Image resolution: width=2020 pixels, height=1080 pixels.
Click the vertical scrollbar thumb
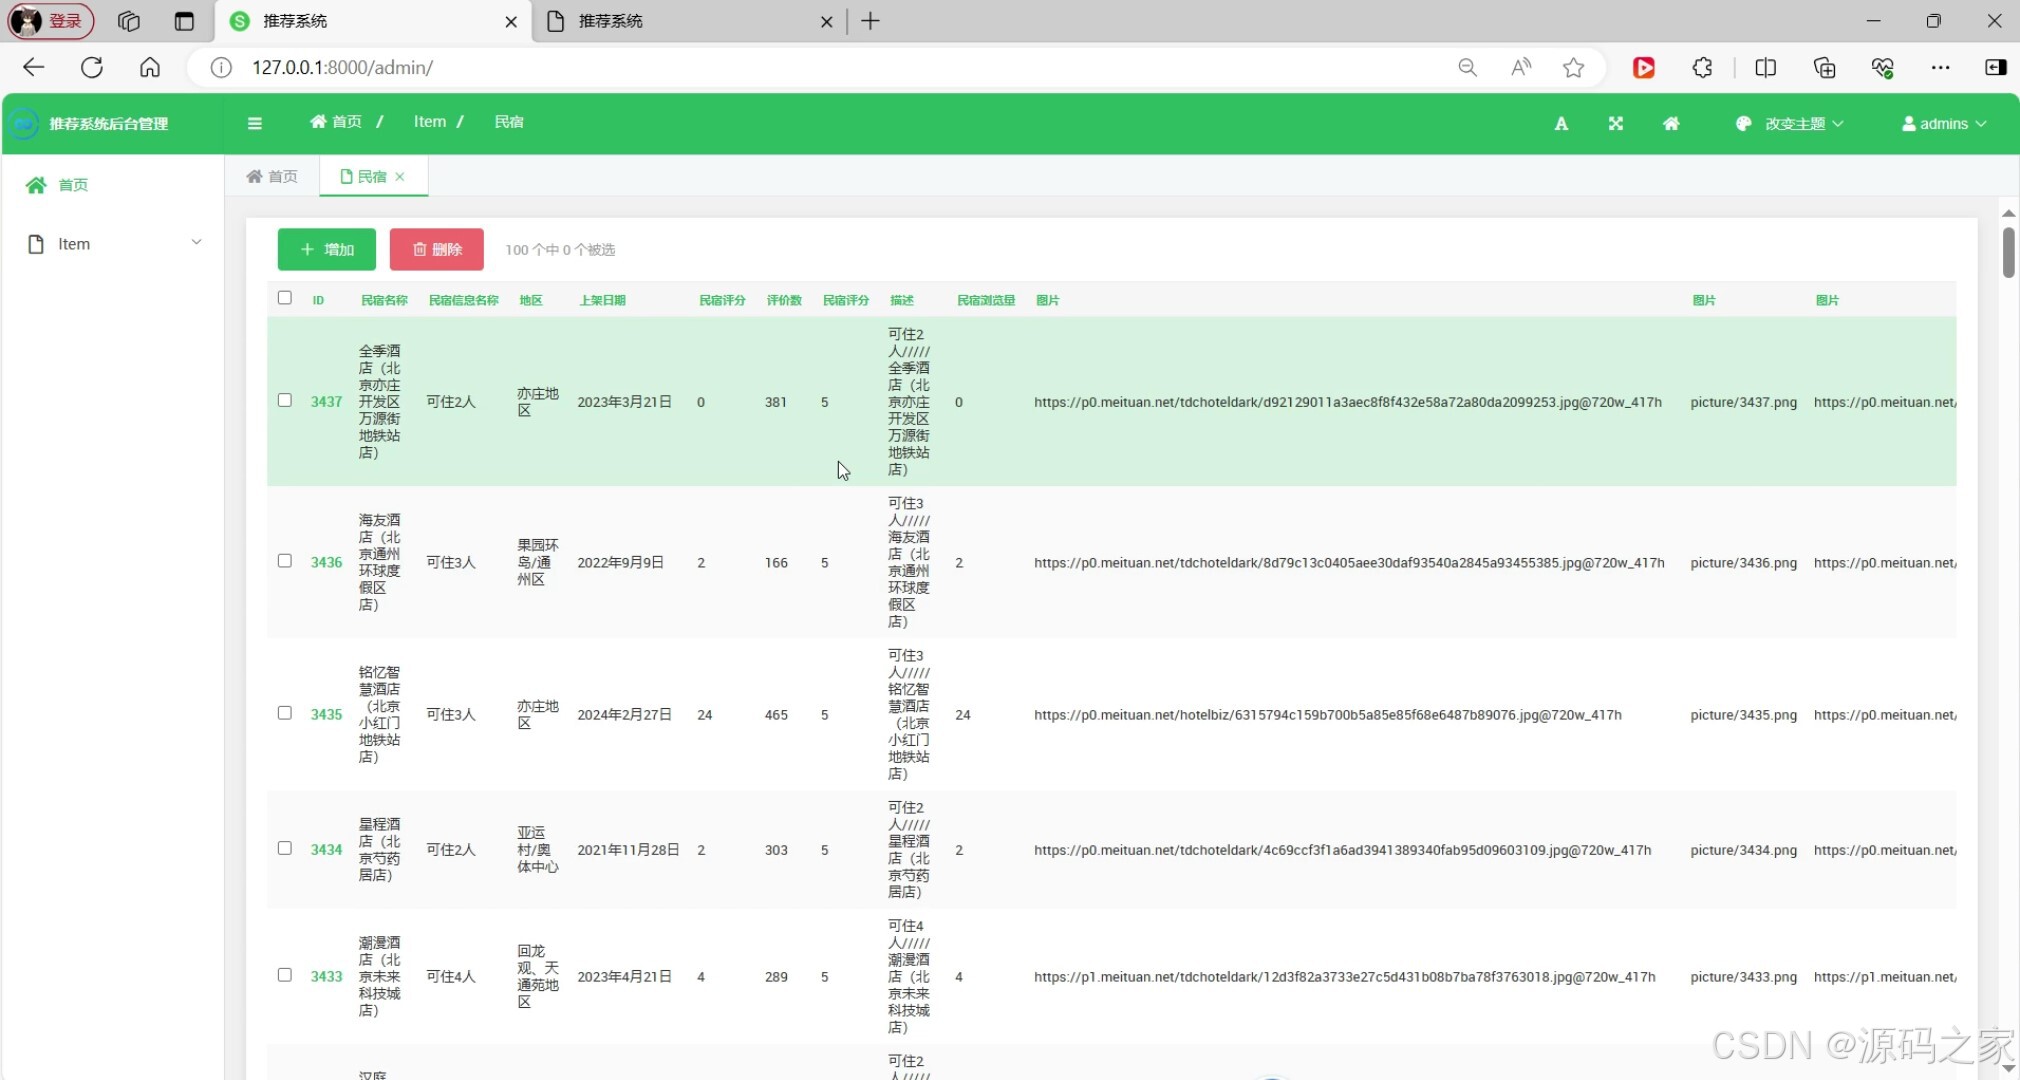2008,252
